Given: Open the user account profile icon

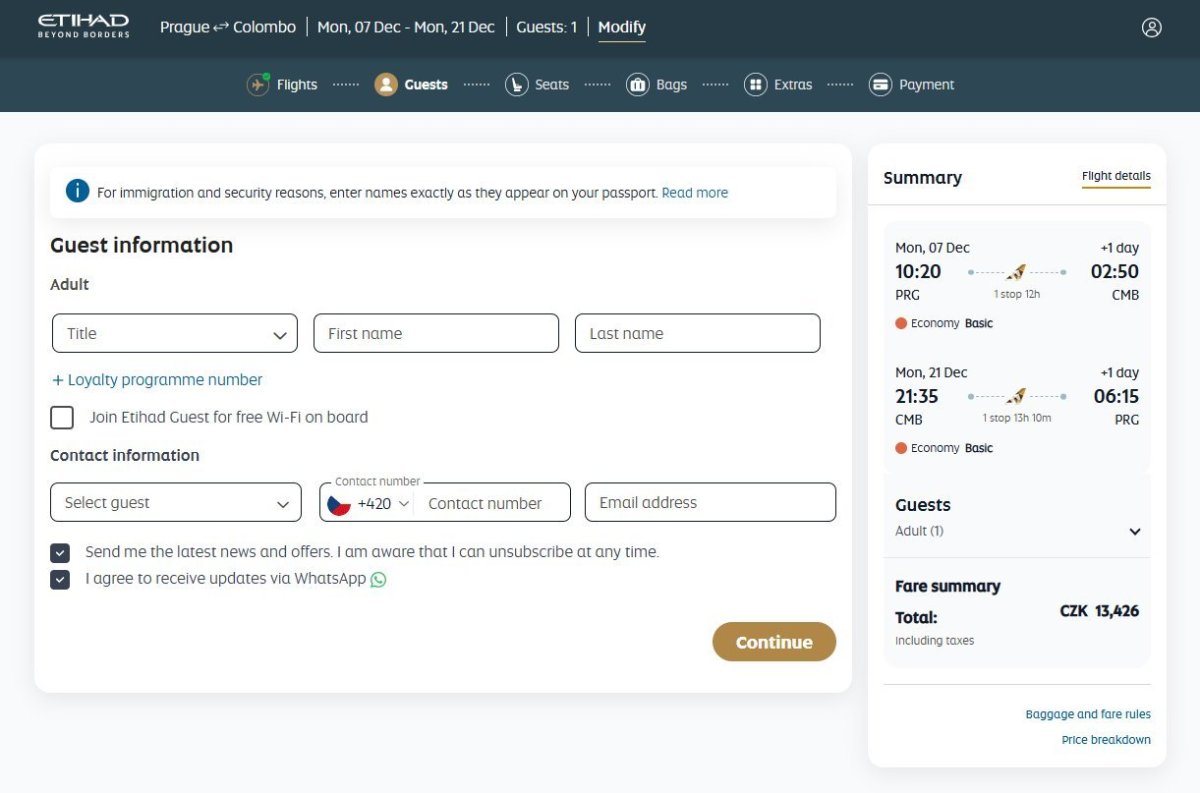Looking at the screenshot, I should coord(1151,28).
